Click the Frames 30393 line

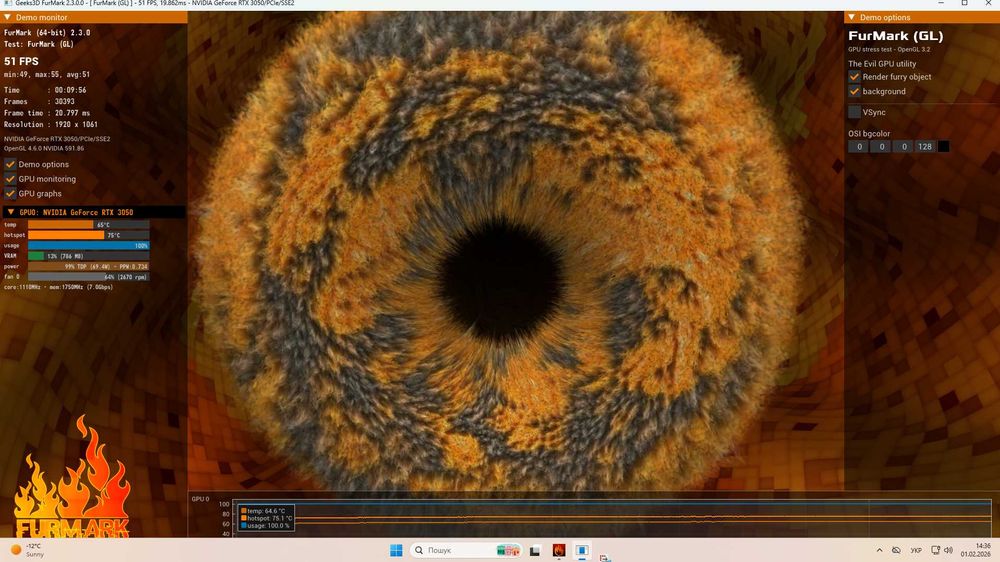point(39,101)
